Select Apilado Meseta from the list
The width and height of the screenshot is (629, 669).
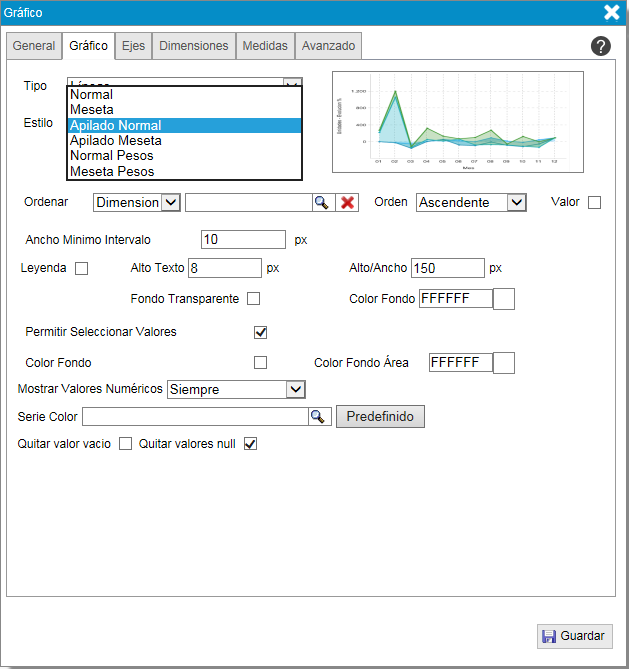click(x=115, y=141)
